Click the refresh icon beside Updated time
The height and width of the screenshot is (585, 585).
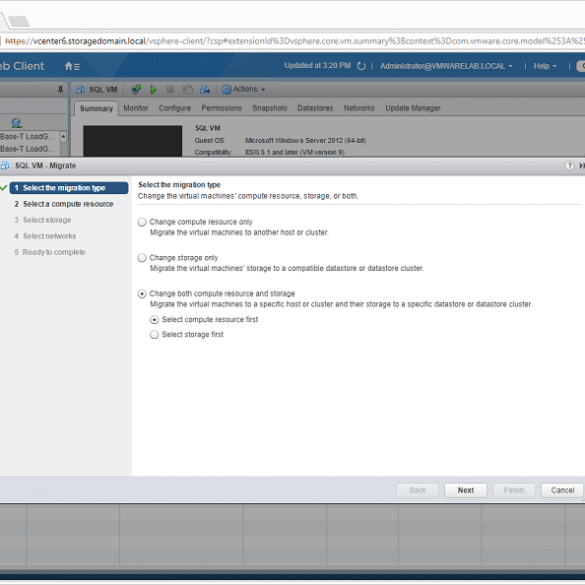tap(361, 66)
